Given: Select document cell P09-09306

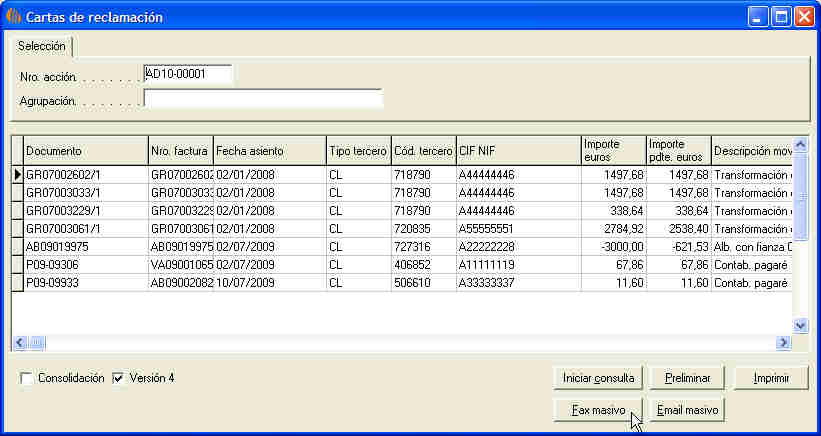Looking at the screenshot, I should click(86, 265).
